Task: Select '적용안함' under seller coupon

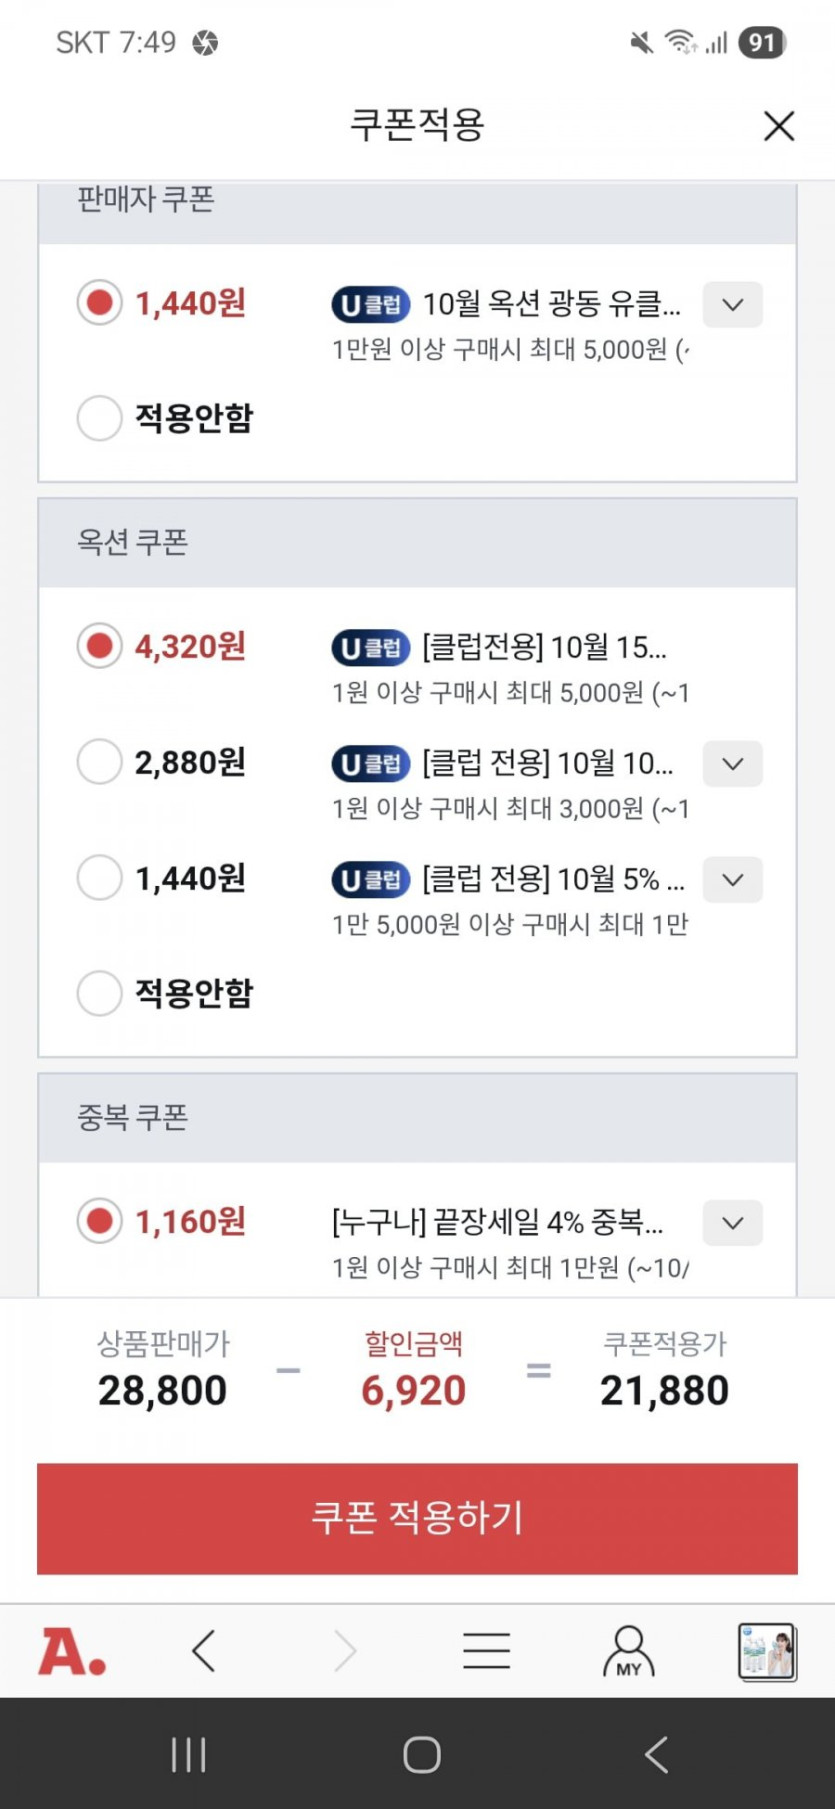Action: [100, 418]
